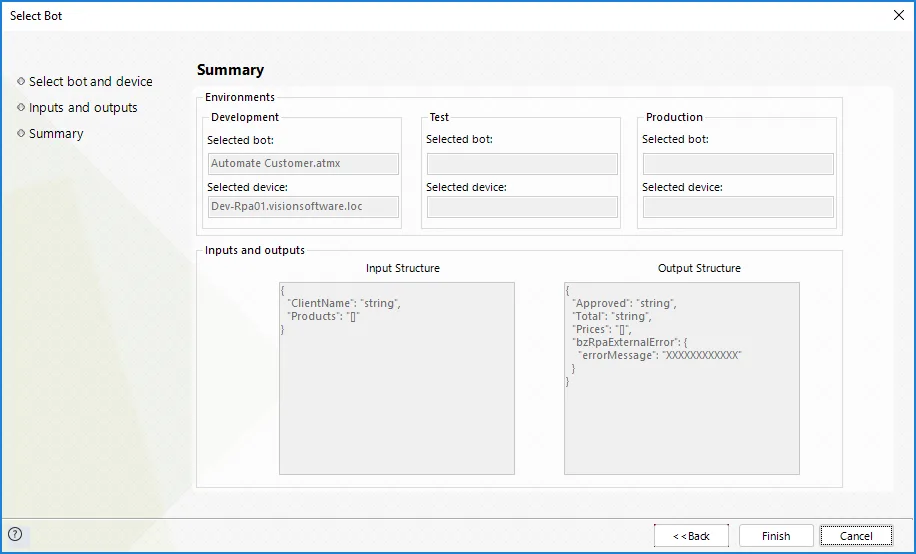
Task: Click the "ClientName": "string" line
Action: point(344,303)
